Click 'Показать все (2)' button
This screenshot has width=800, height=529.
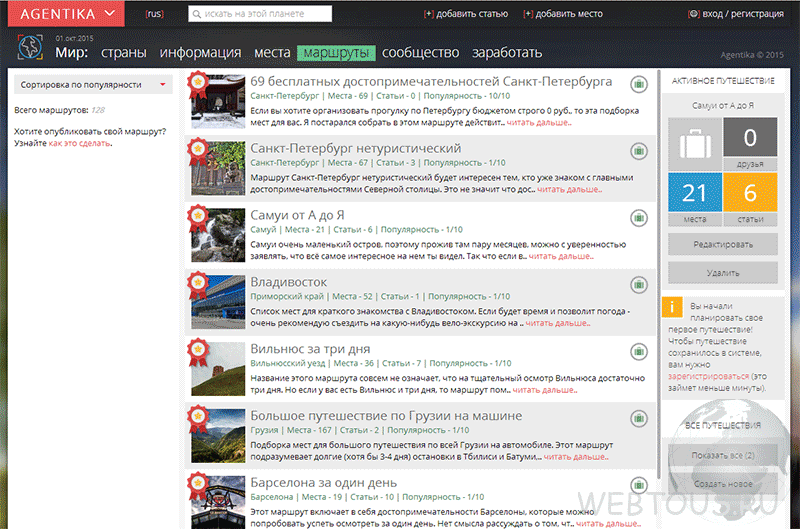click(x=723, y=455)
